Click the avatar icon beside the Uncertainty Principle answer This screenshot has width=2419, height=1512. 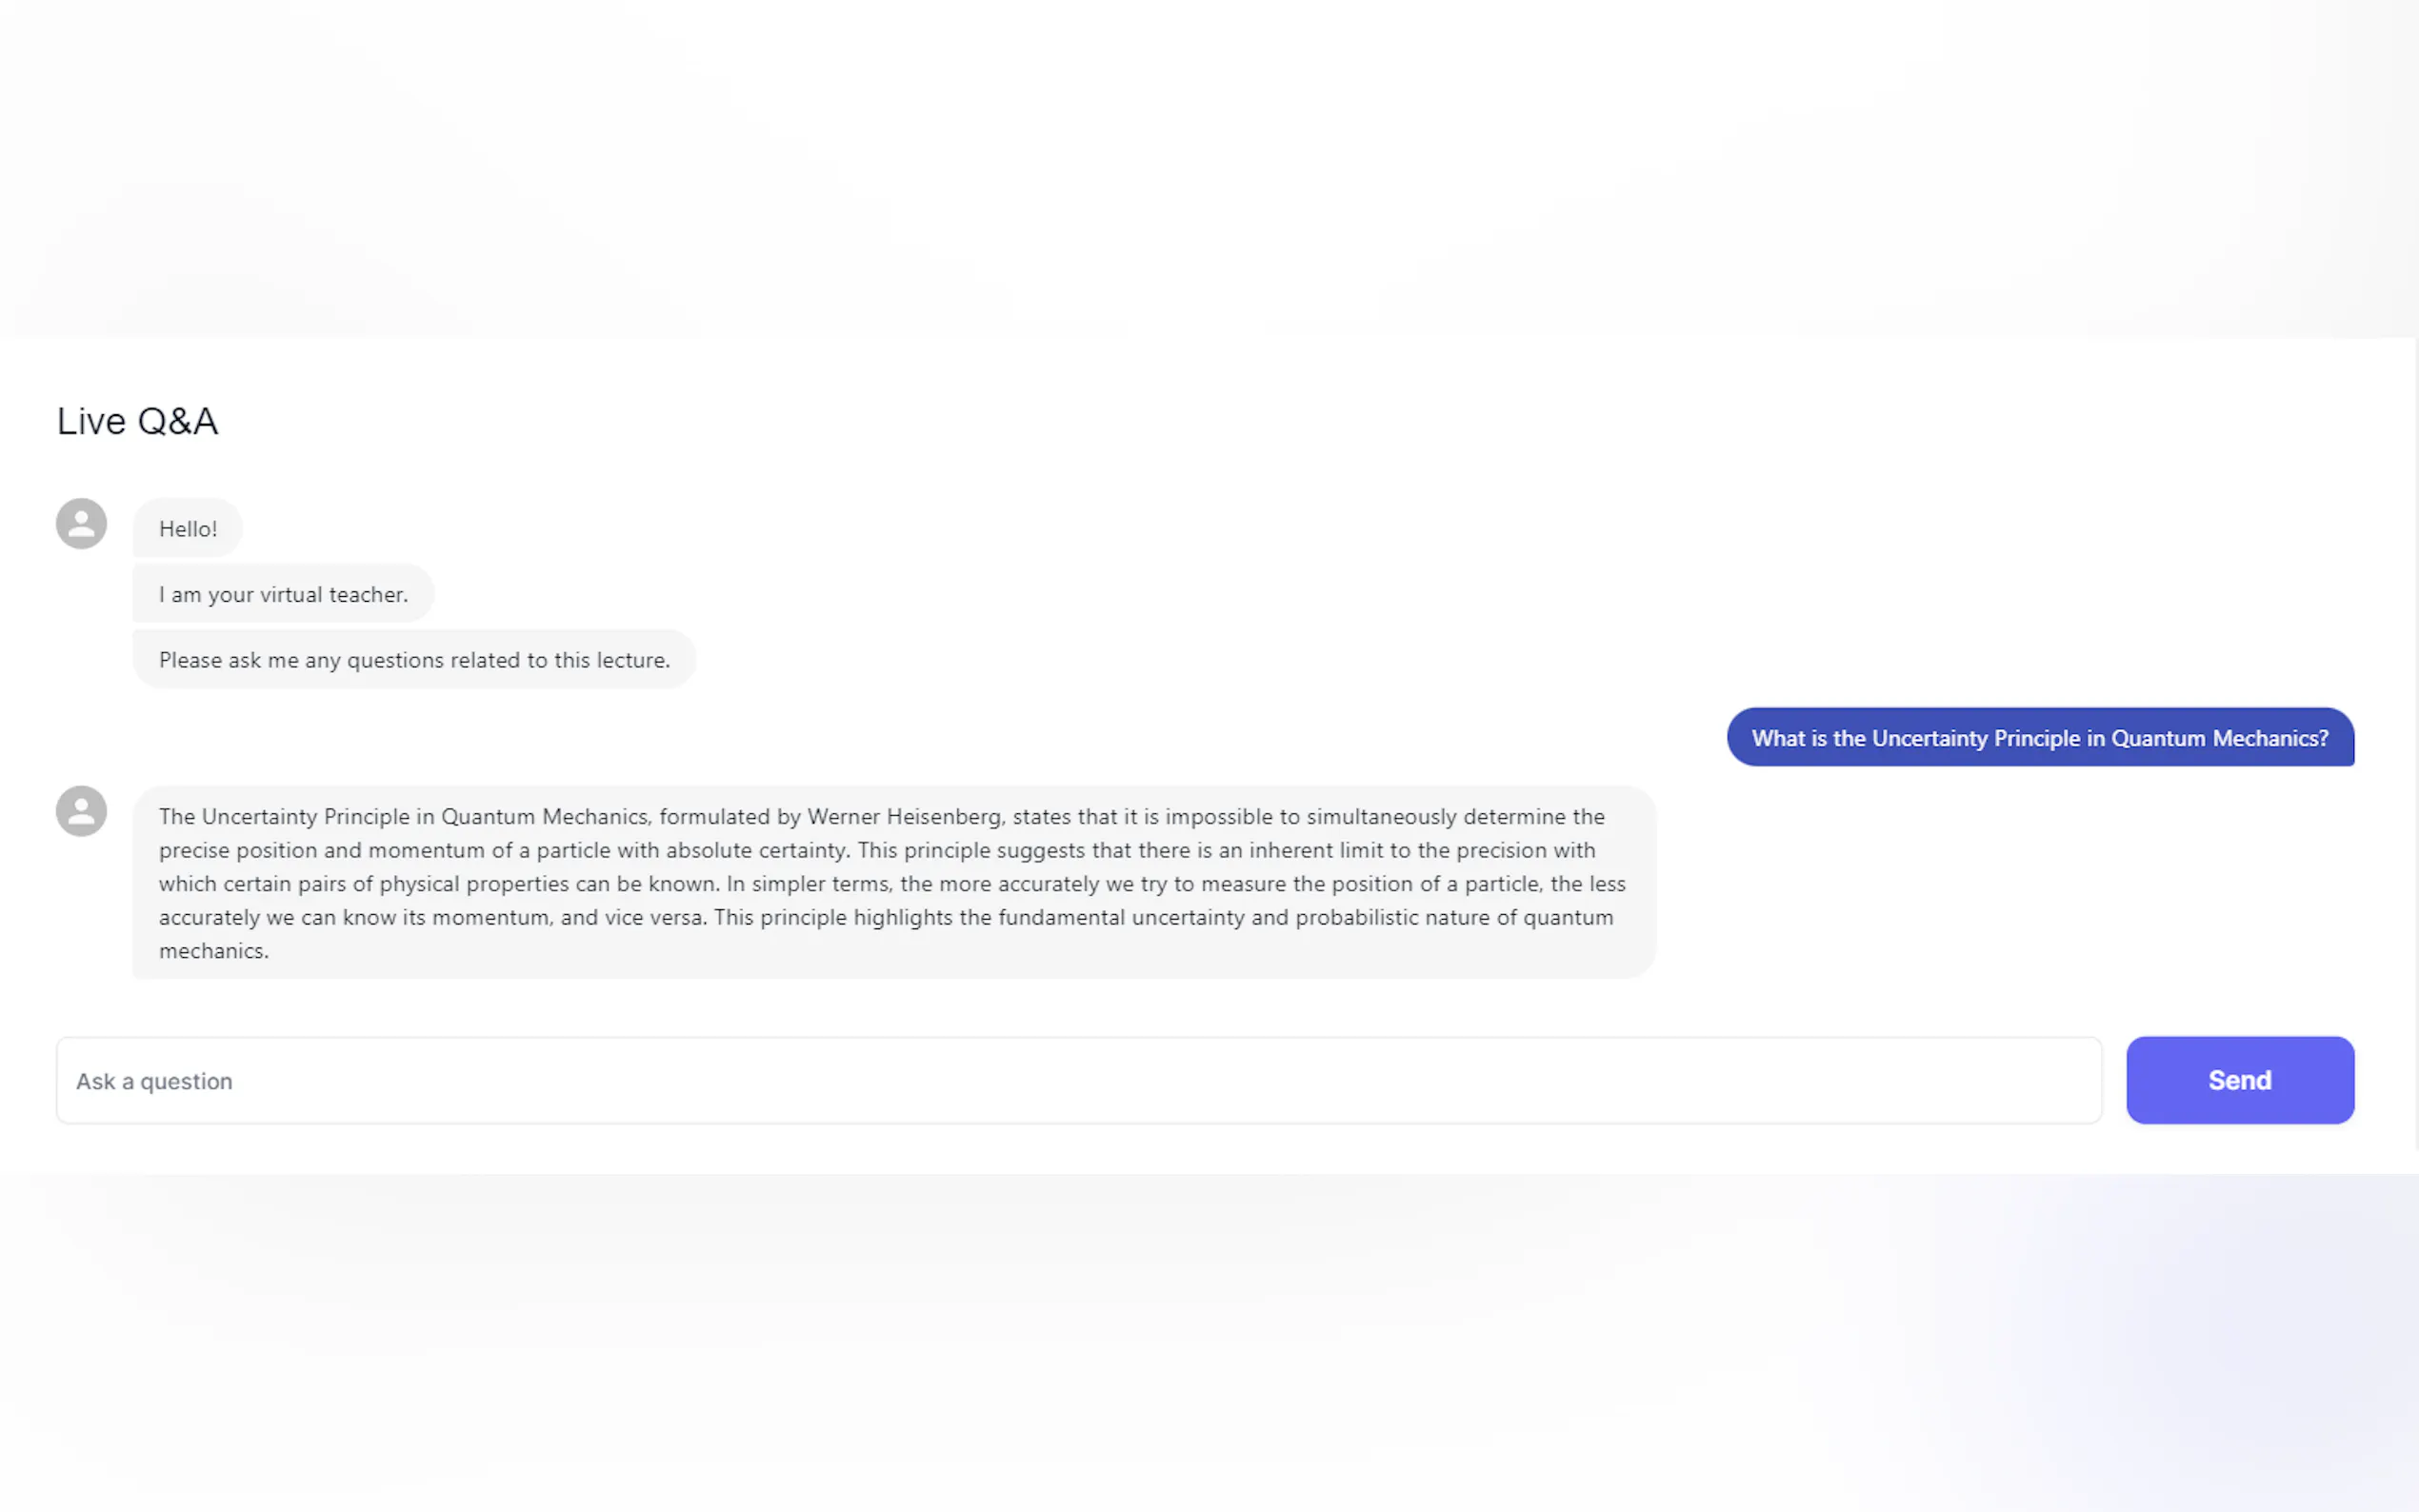[x=81, y=811]
